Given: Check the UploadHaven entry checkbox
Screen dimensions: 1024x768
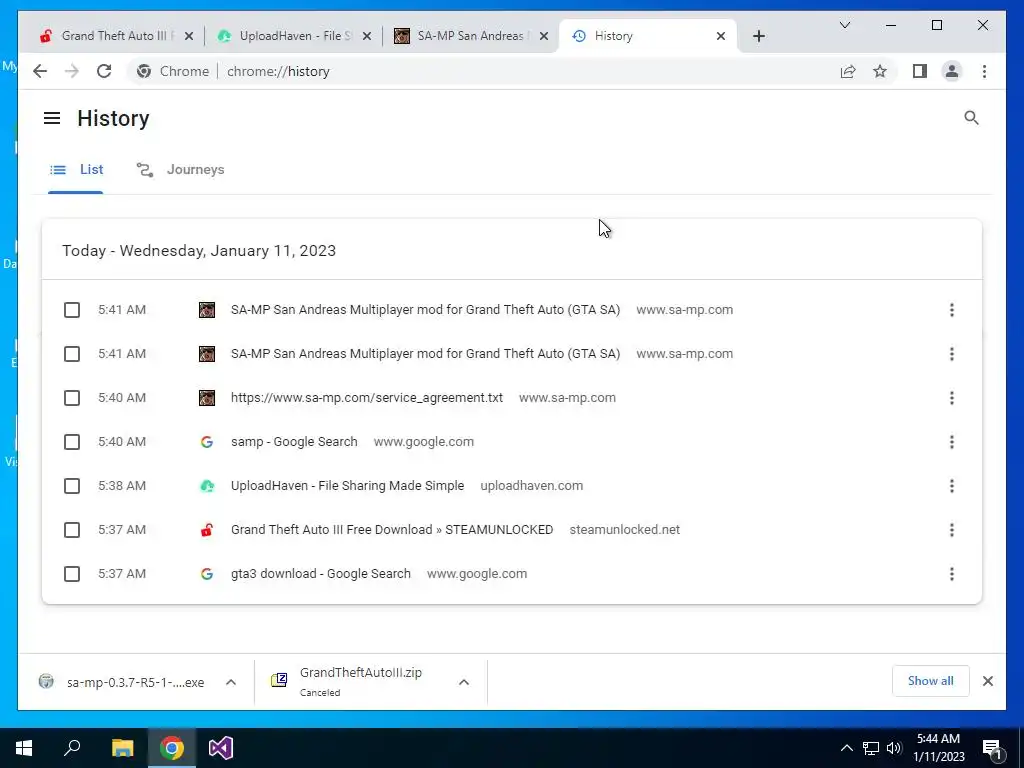Looking at the screenshot, I should pyautogui.click(x=72, y=486).
